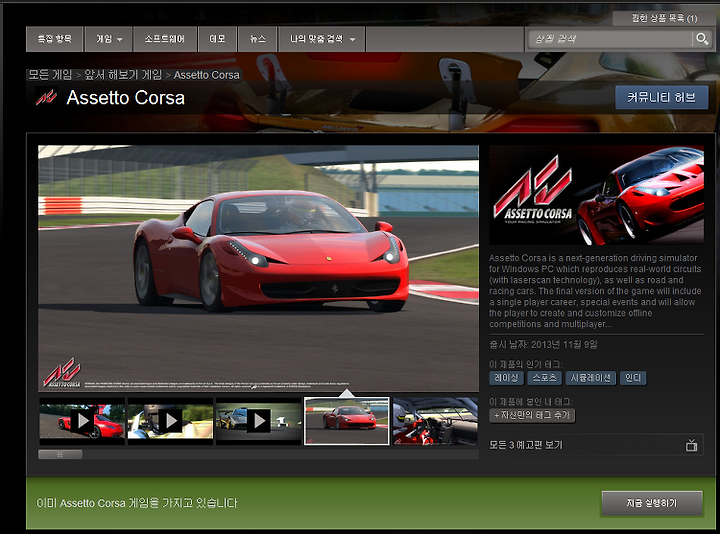Viewport: 720px width, 534px height.
Task: Open the 특집 항목 menu tab
Action: (x=55, y=39)
